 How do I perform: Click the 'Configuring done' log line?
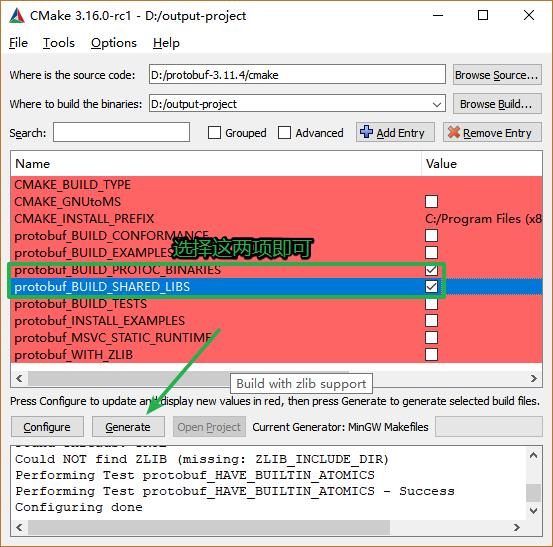click(x=79, y=508)
